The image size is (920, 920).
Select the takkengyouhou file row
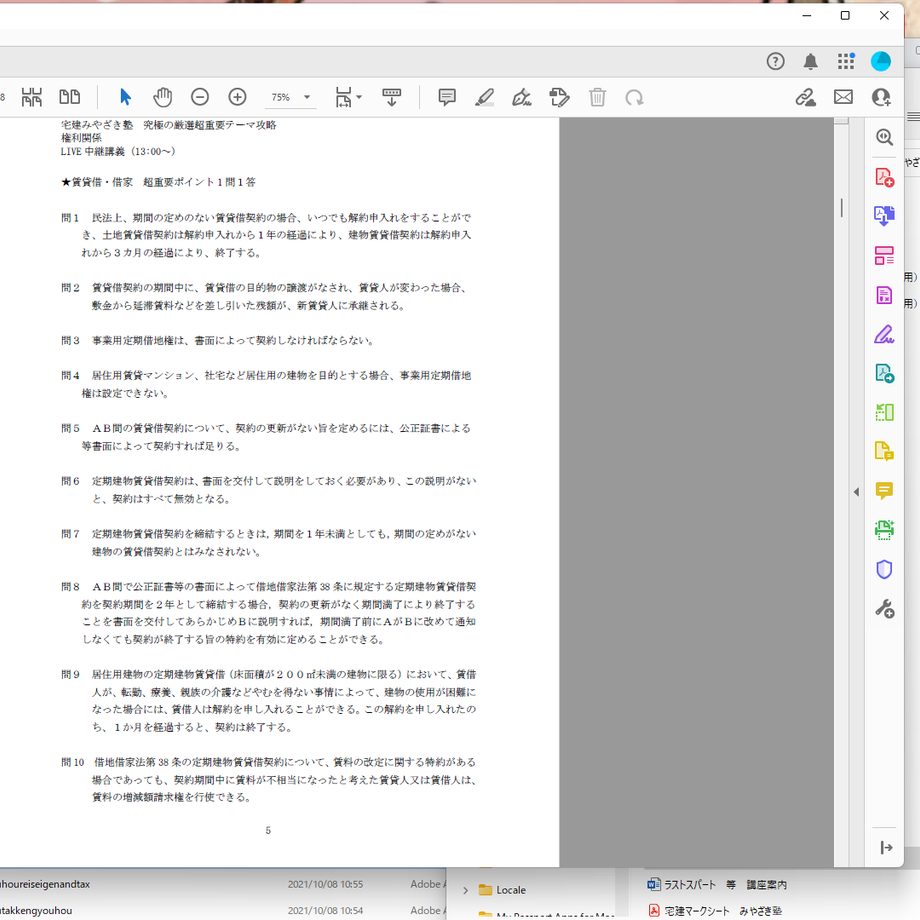tap(223, 911)
